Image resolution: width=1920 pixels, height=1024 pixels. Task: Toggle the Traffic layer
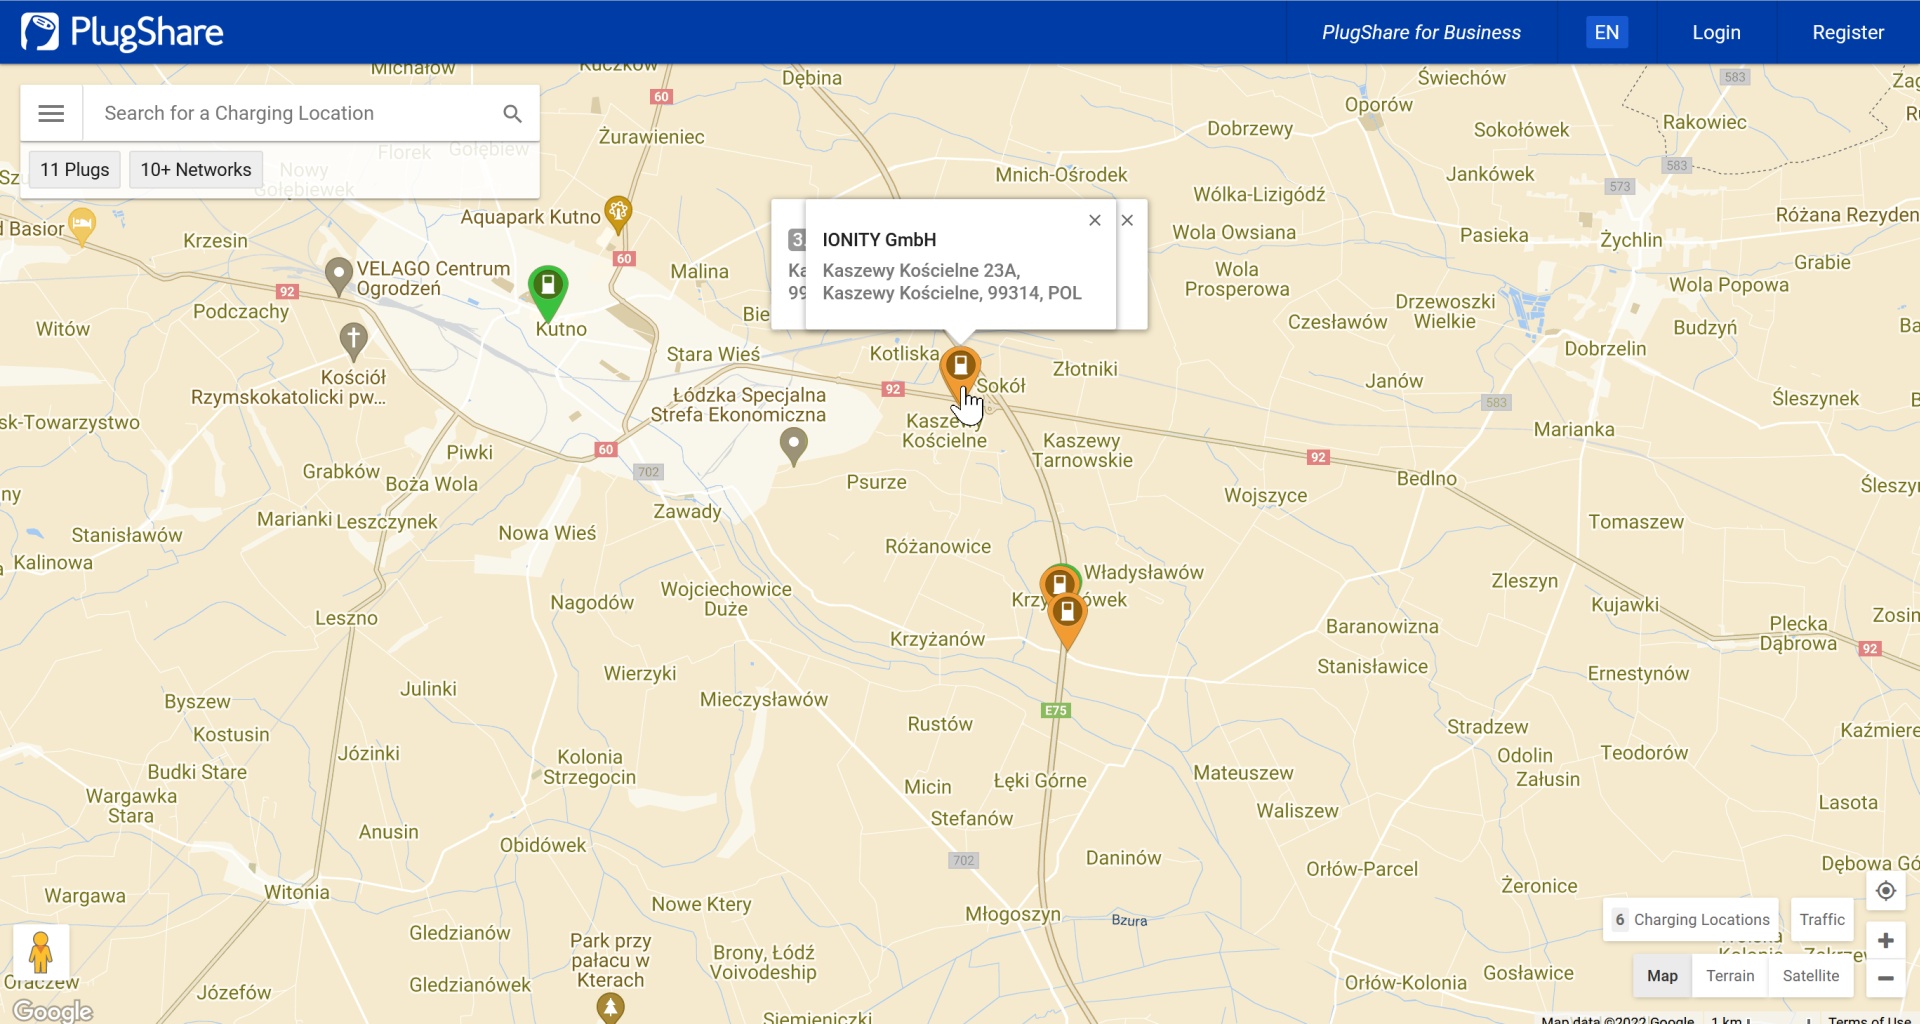point(1822,920)
